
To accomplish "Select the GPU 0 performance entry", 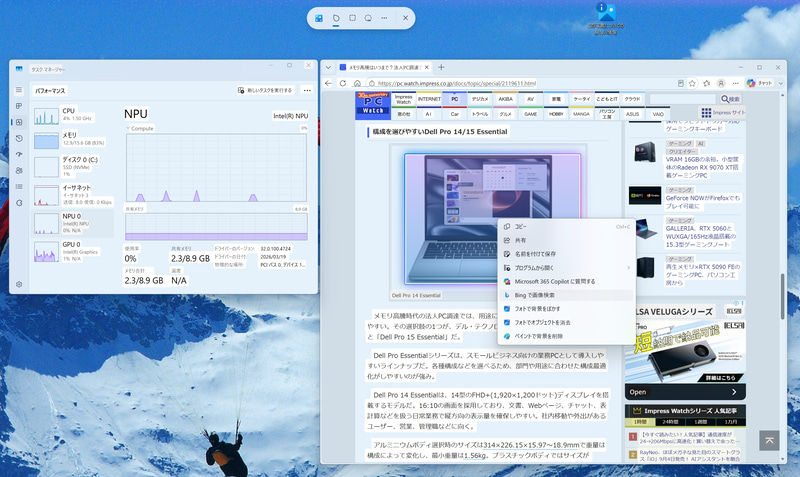I will [x=72, y=251].
